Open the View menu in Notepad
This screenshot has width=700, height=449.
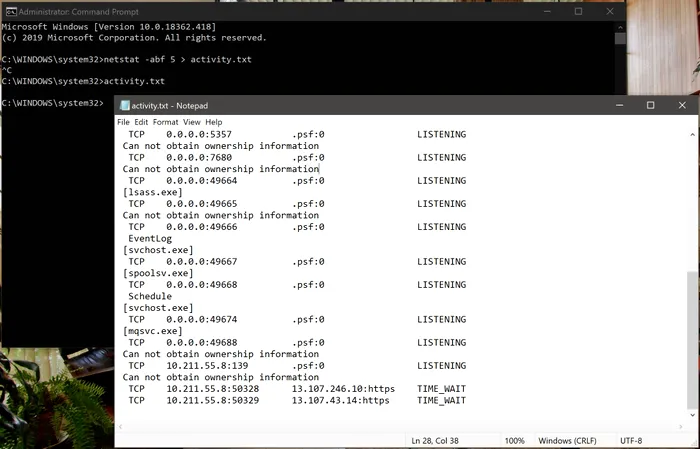tap(190, 122)
